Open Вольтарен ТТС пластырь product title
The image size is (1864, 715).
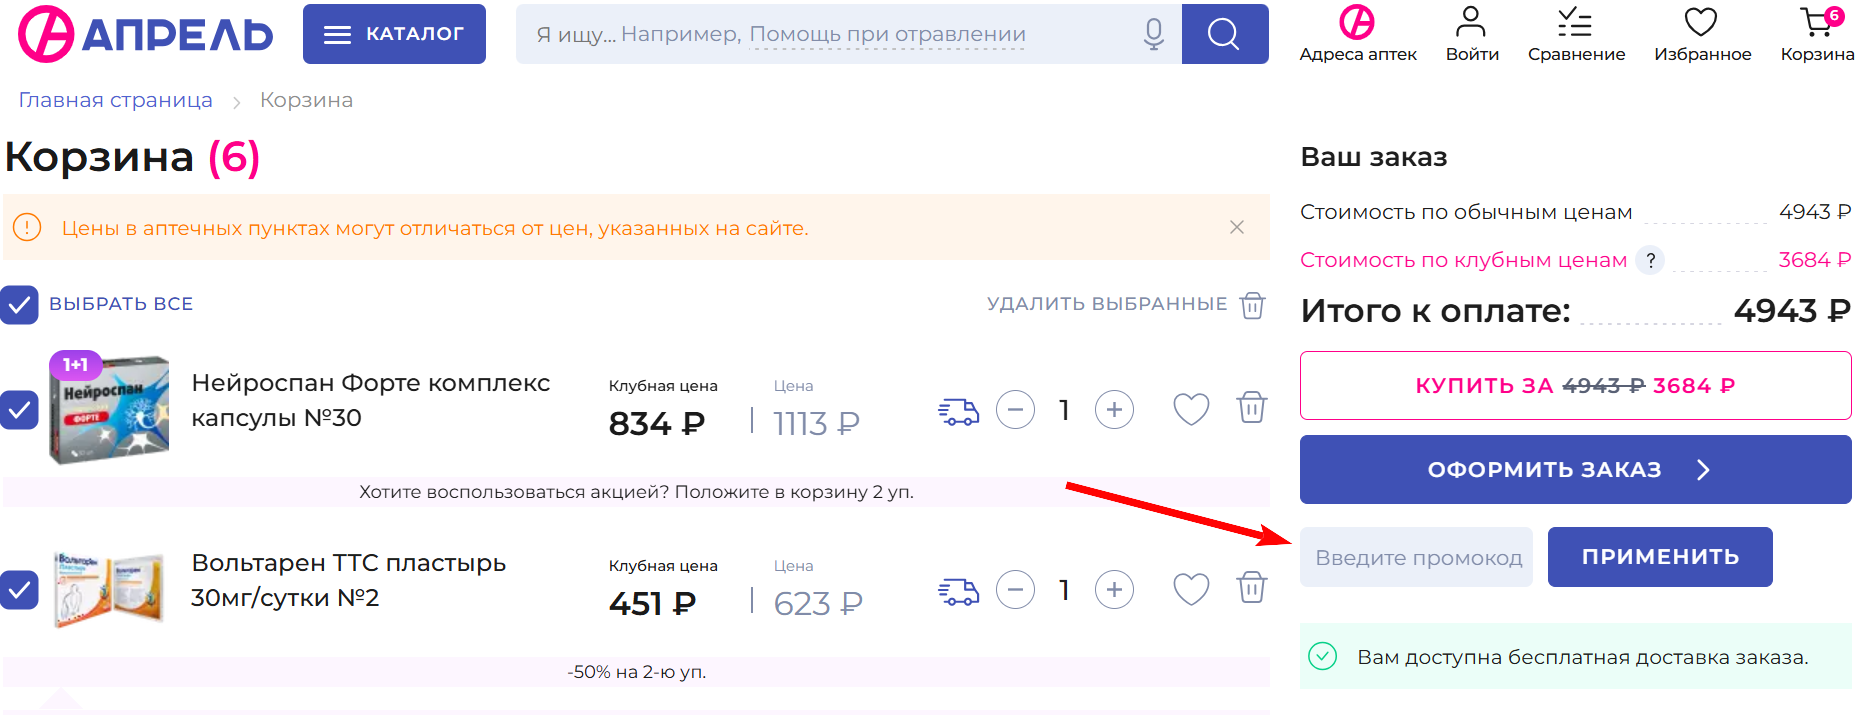[349, 580]
